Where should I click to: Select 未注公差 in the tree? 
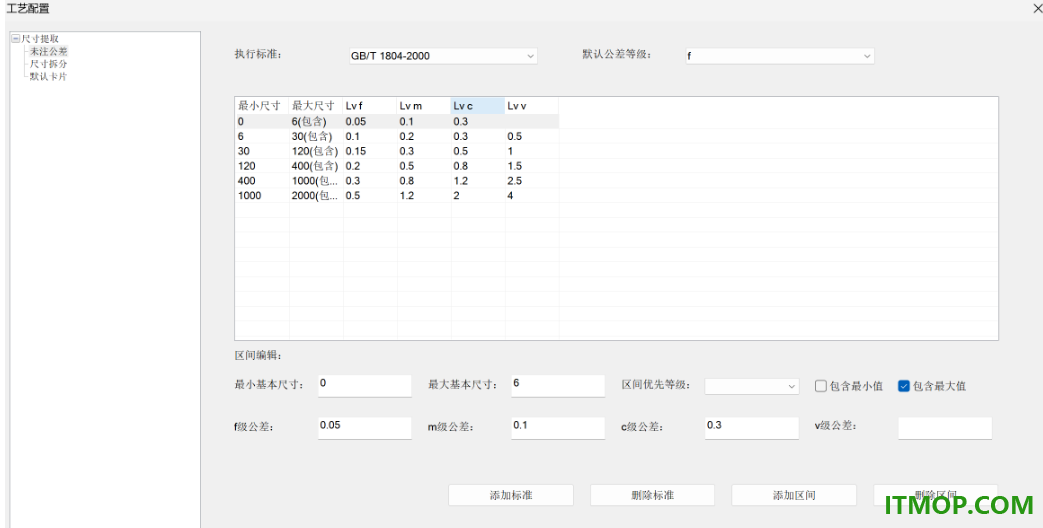(49, 51)
